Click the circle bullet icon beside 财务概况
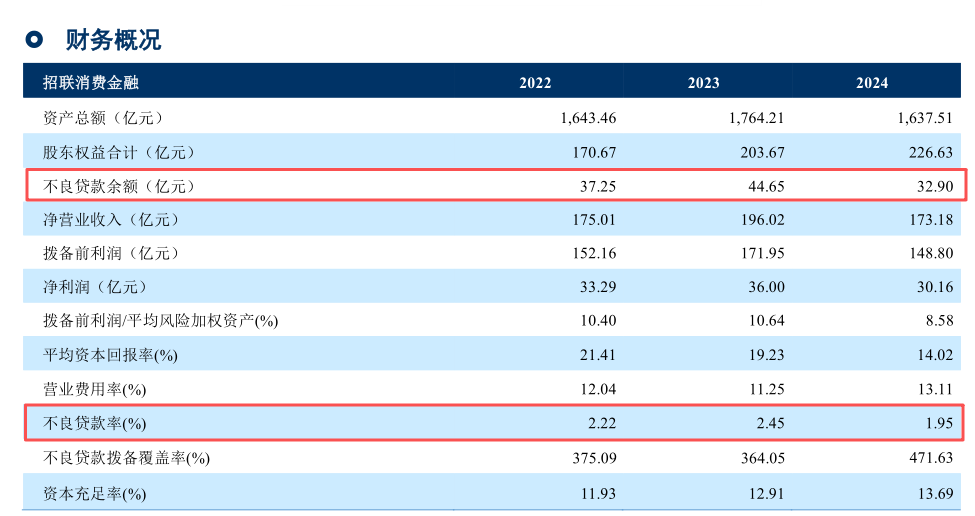This screenshot has width=975, height=516. pos(34,40)
